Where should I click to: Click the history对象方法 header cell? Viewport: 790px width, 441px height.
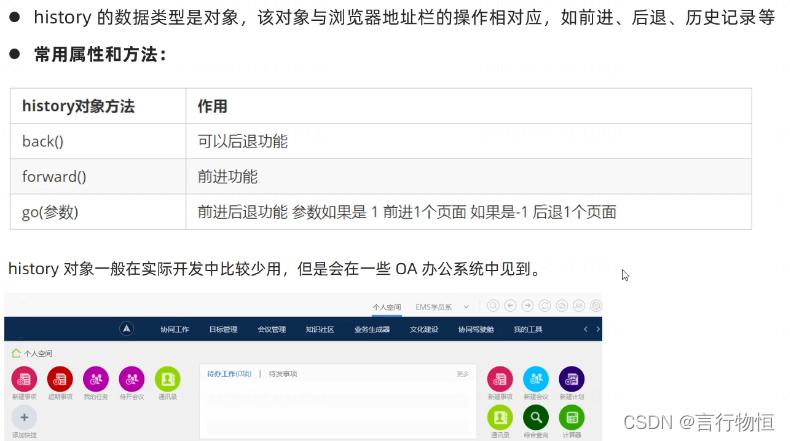point(98,106)
